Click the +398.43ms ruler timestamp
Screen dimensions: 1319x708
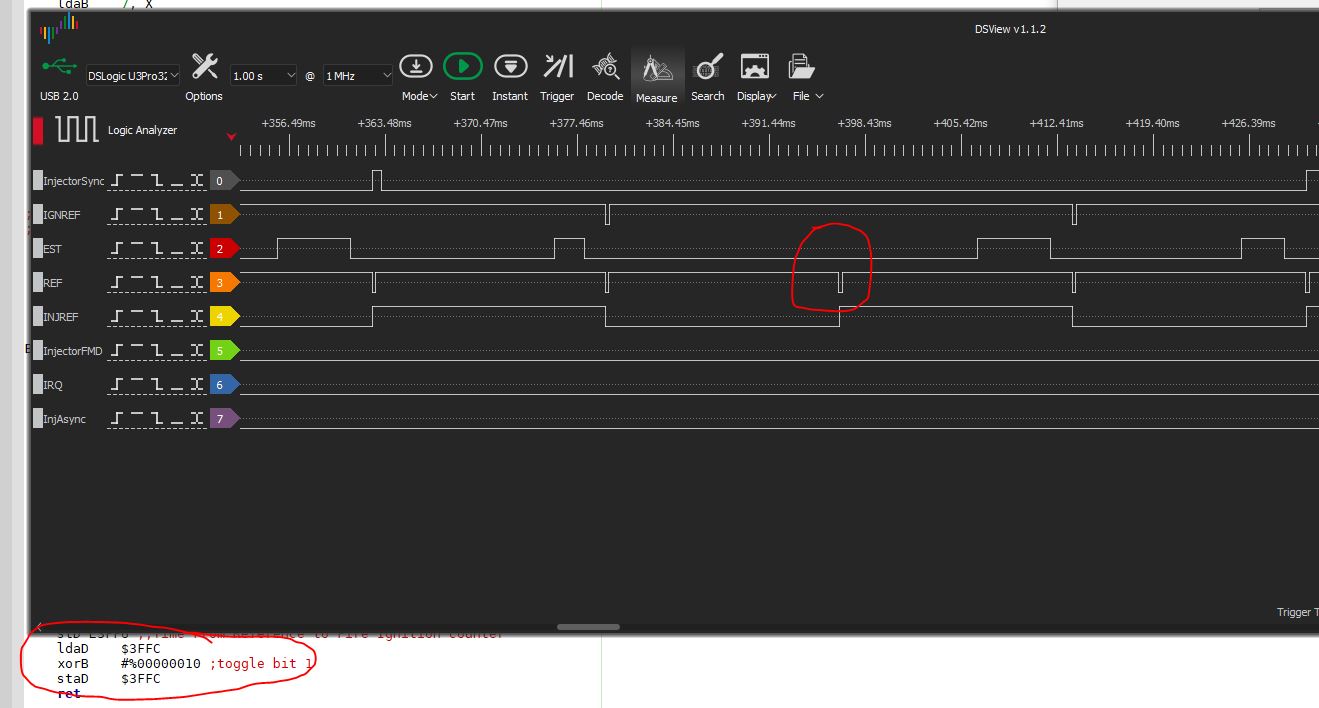click(864, 123)
